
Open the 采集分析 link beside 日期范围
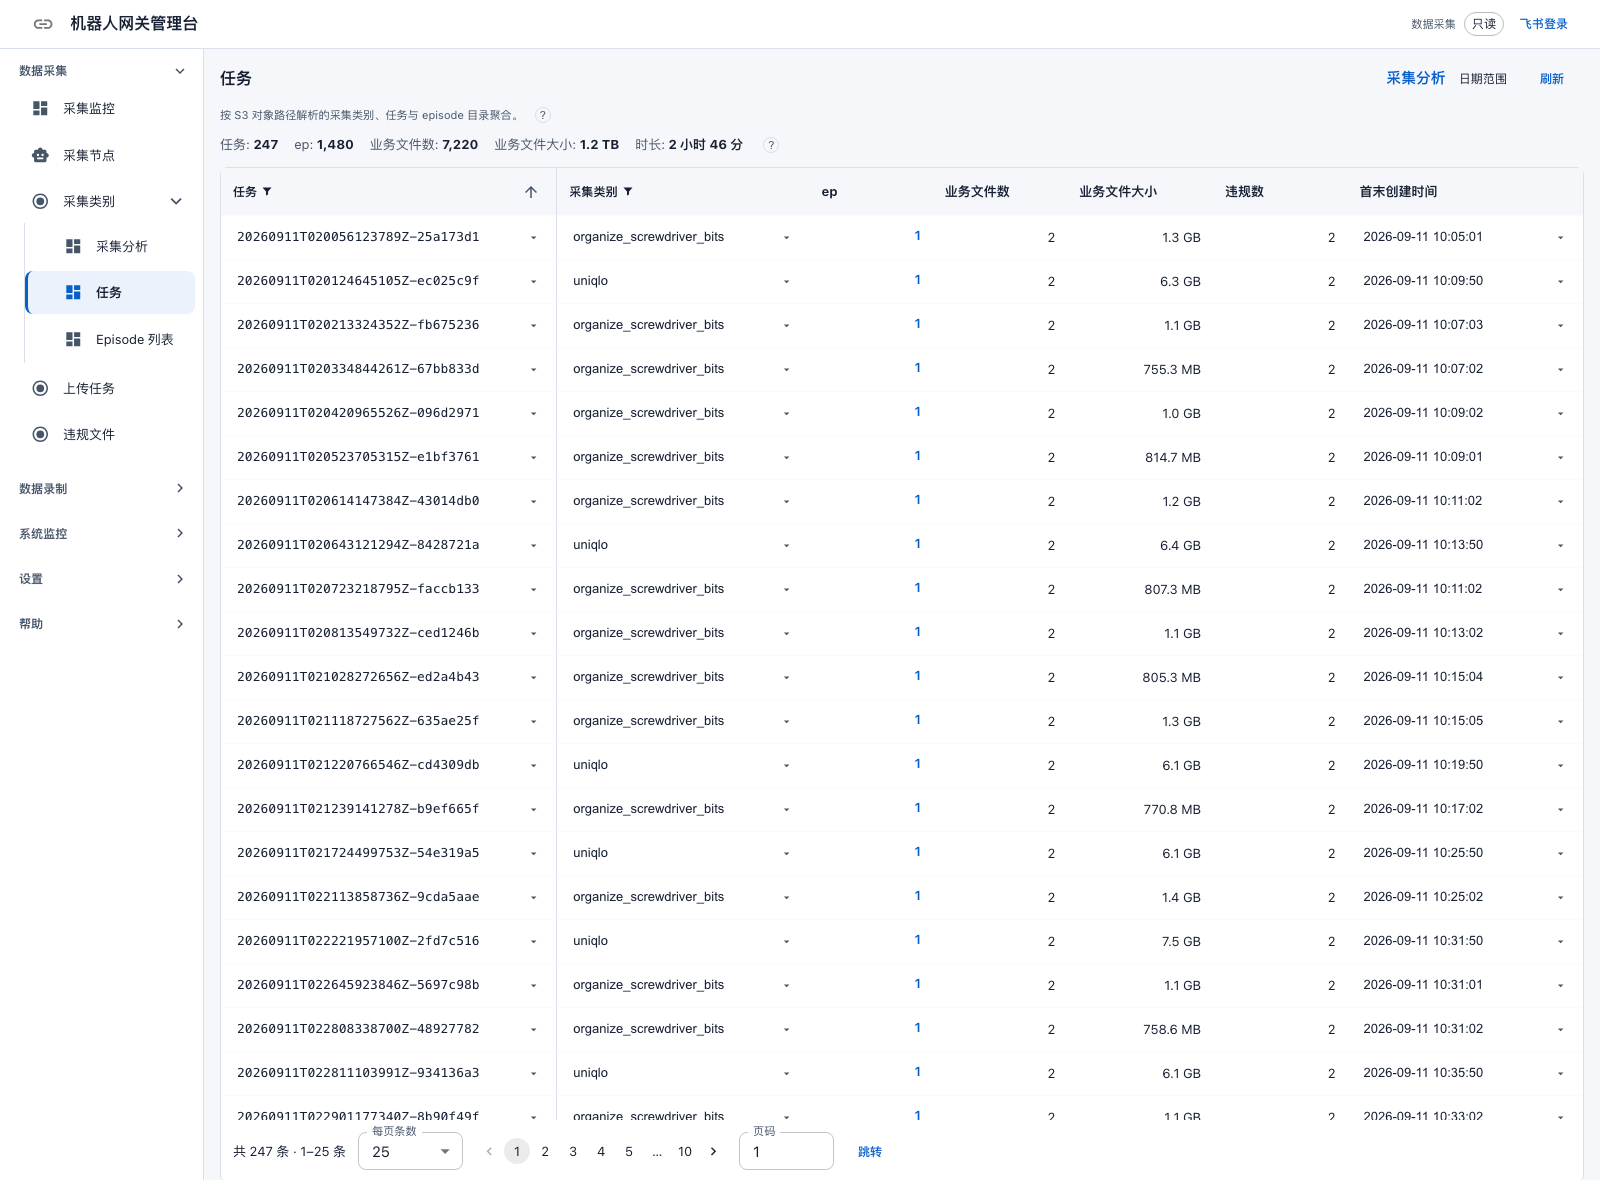[1416, 78]
